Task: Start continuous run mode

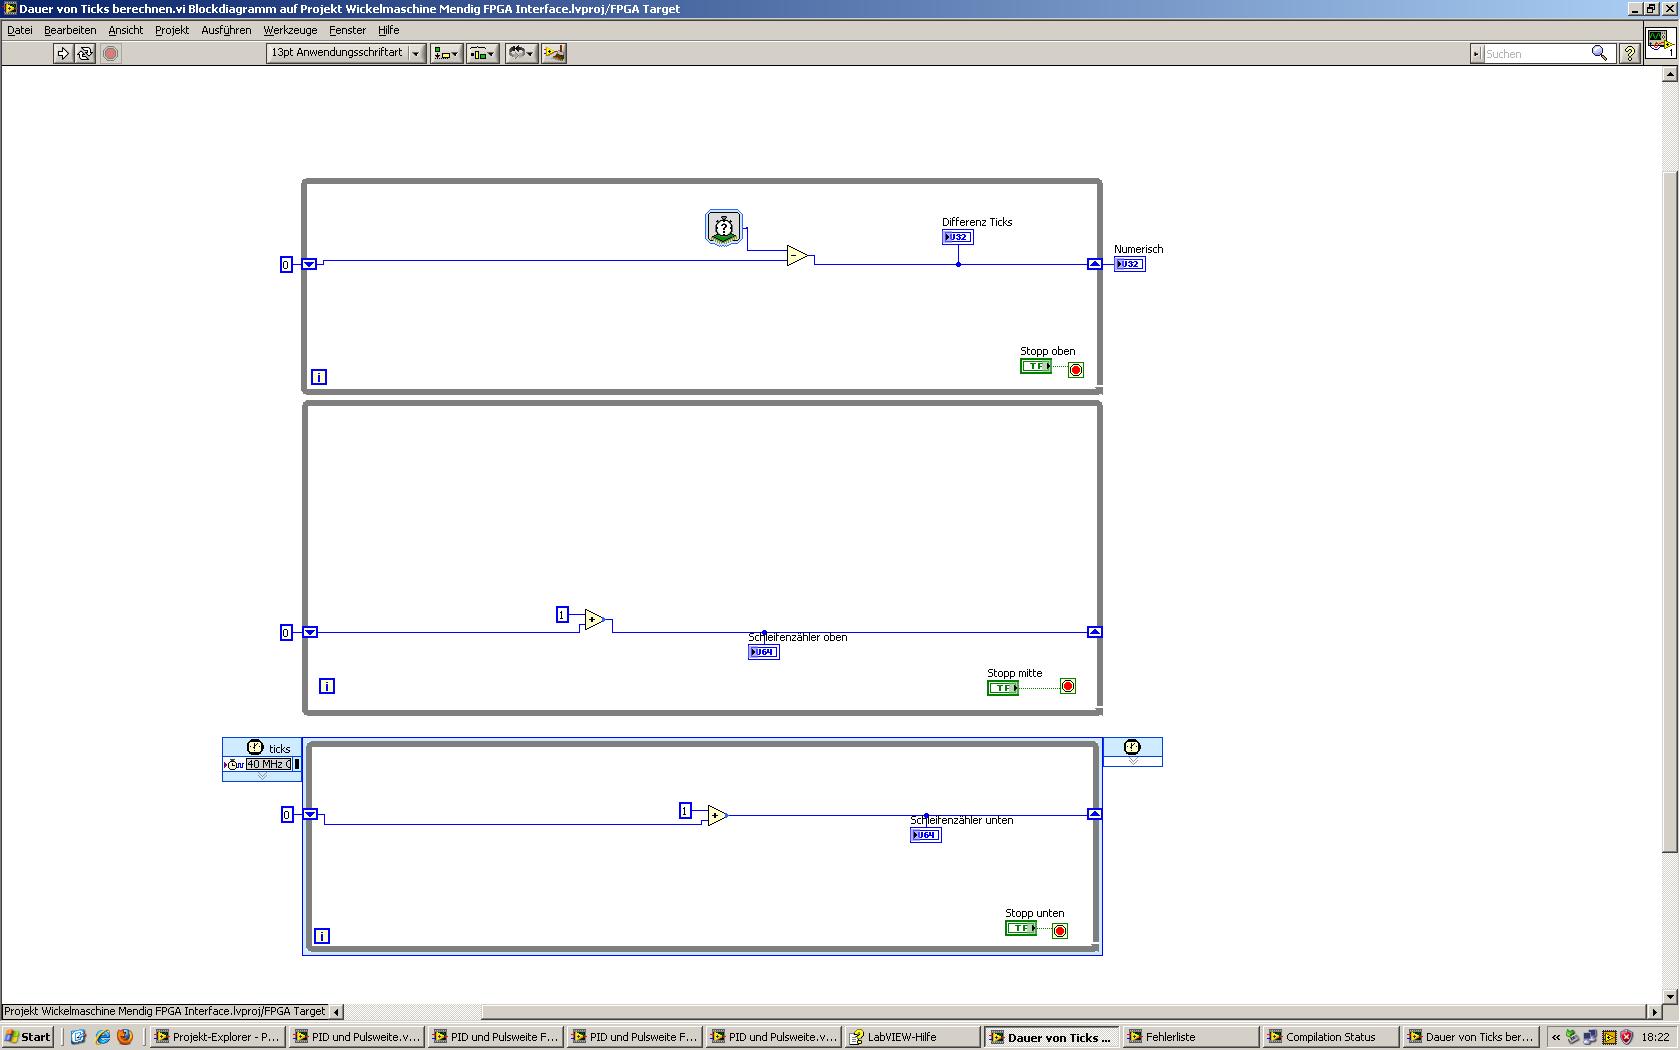Action: (x=85, y=53)
